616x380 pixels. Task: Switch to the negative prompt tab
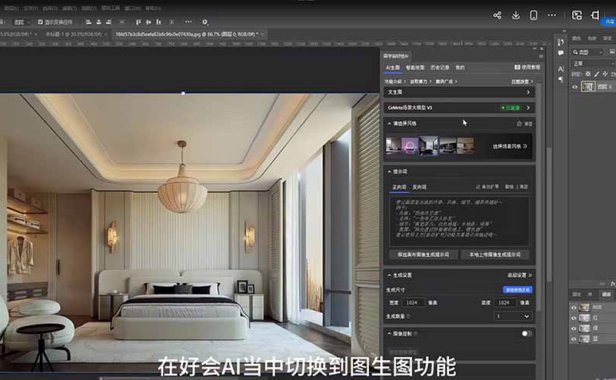click(419, 187)
